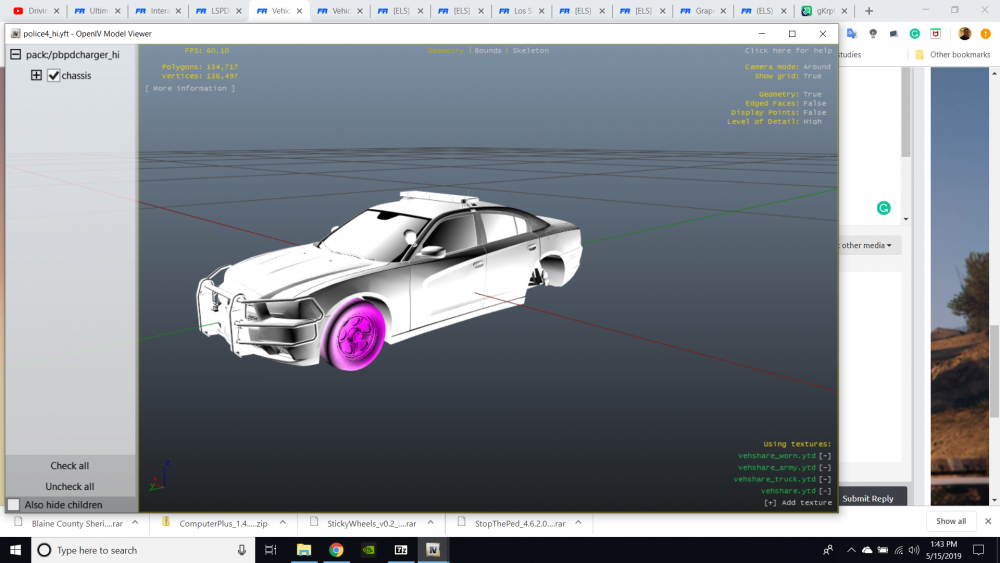Viewport: 1000px width, 563px height.
Task: Switch to the LSPD browser tab
Action: (220, 11)
